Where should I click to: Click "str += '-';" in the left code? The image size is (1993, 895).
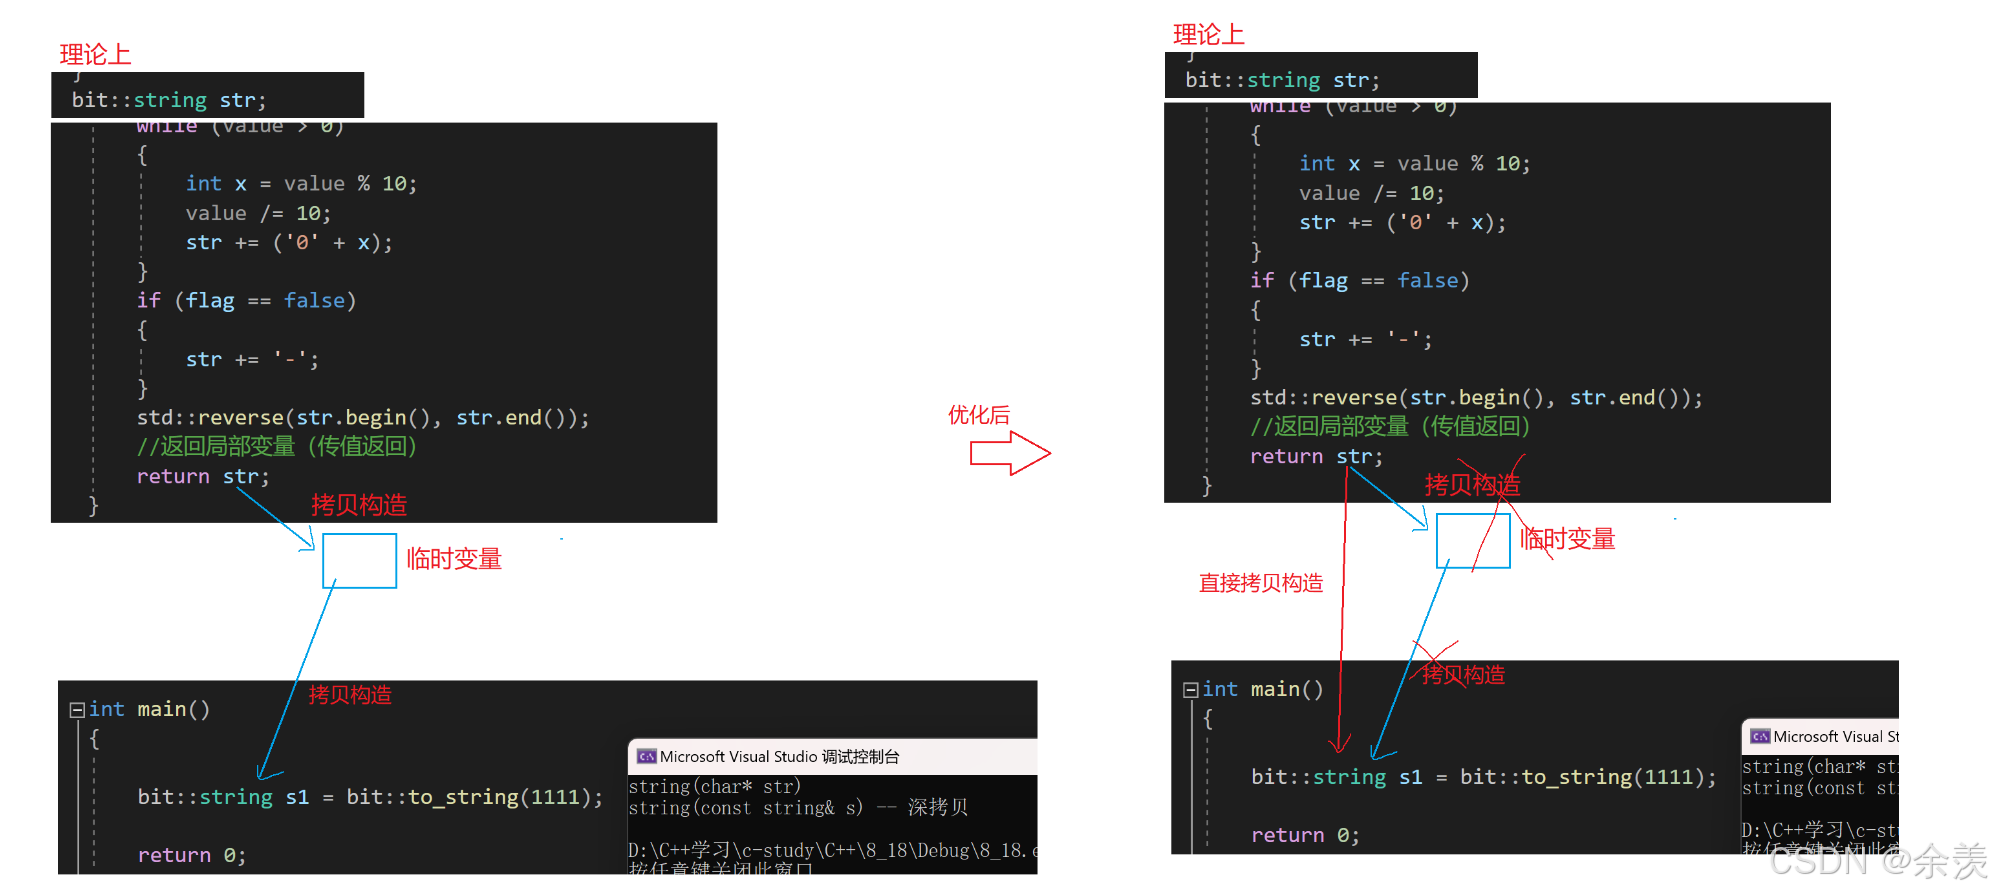click(x=252, y=360)
